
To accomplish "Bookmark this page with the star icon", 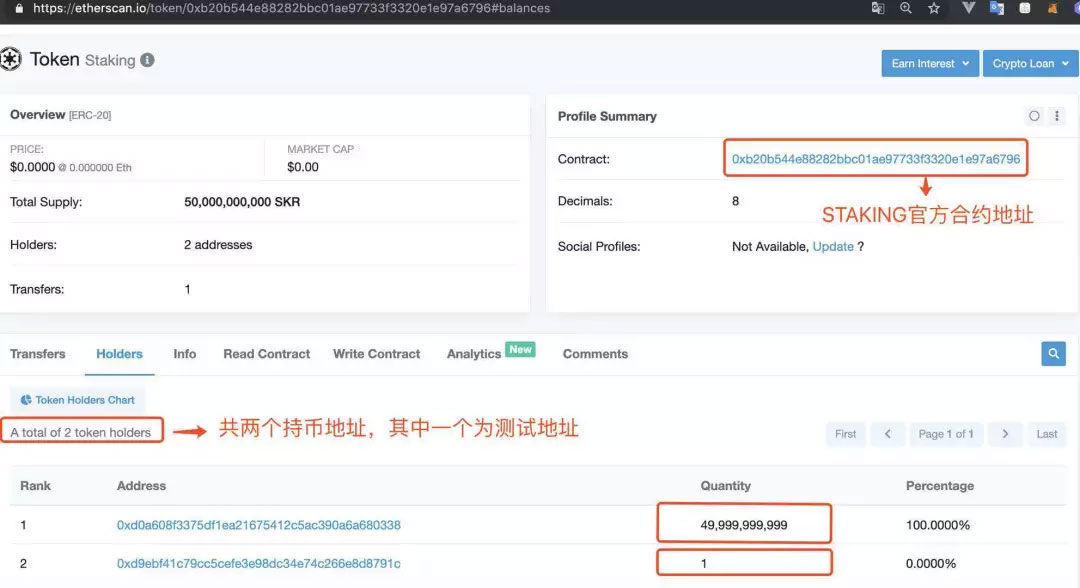I will (x=934, y=8).
